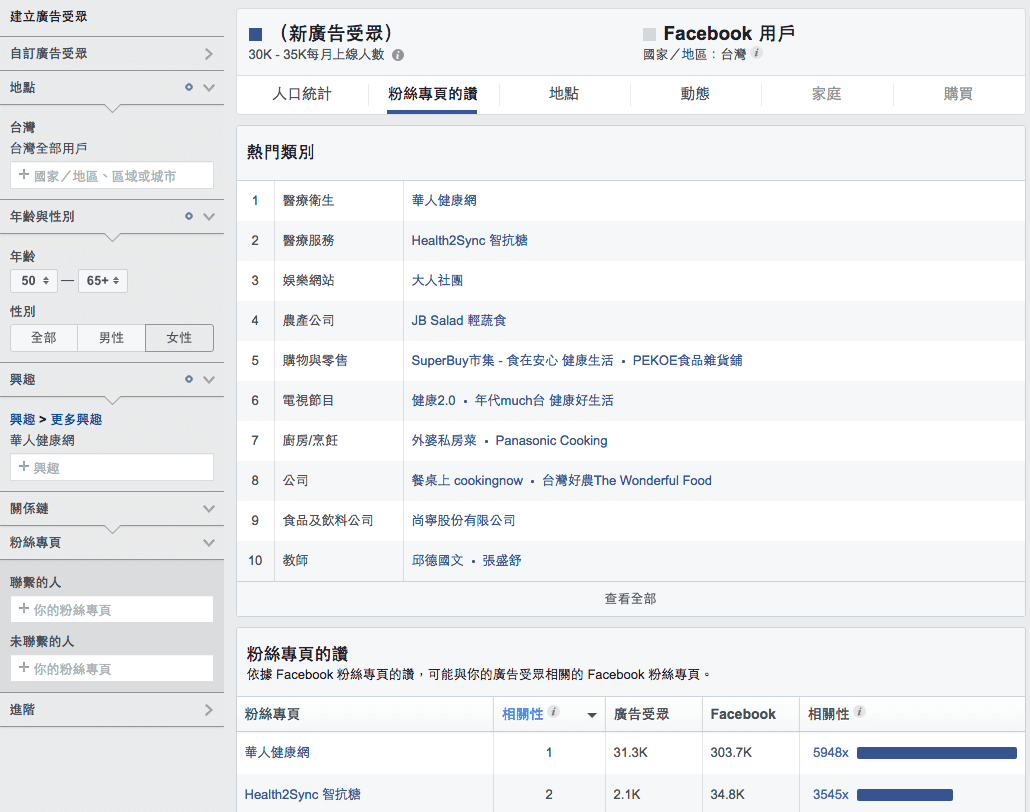Switch to the 人口統計 tab
The image size is (1030, 812).
coord(302,94)
